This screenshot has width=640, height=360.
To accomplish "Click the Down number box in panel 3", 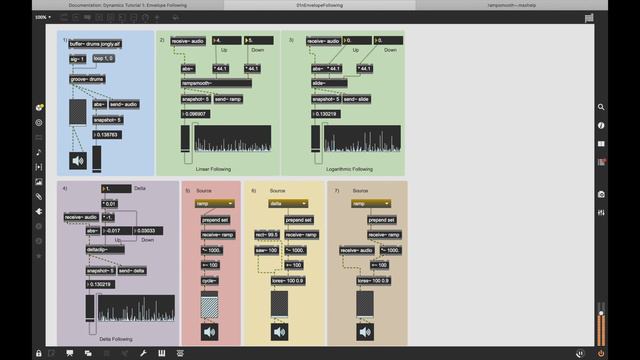I will click(389, 40).
